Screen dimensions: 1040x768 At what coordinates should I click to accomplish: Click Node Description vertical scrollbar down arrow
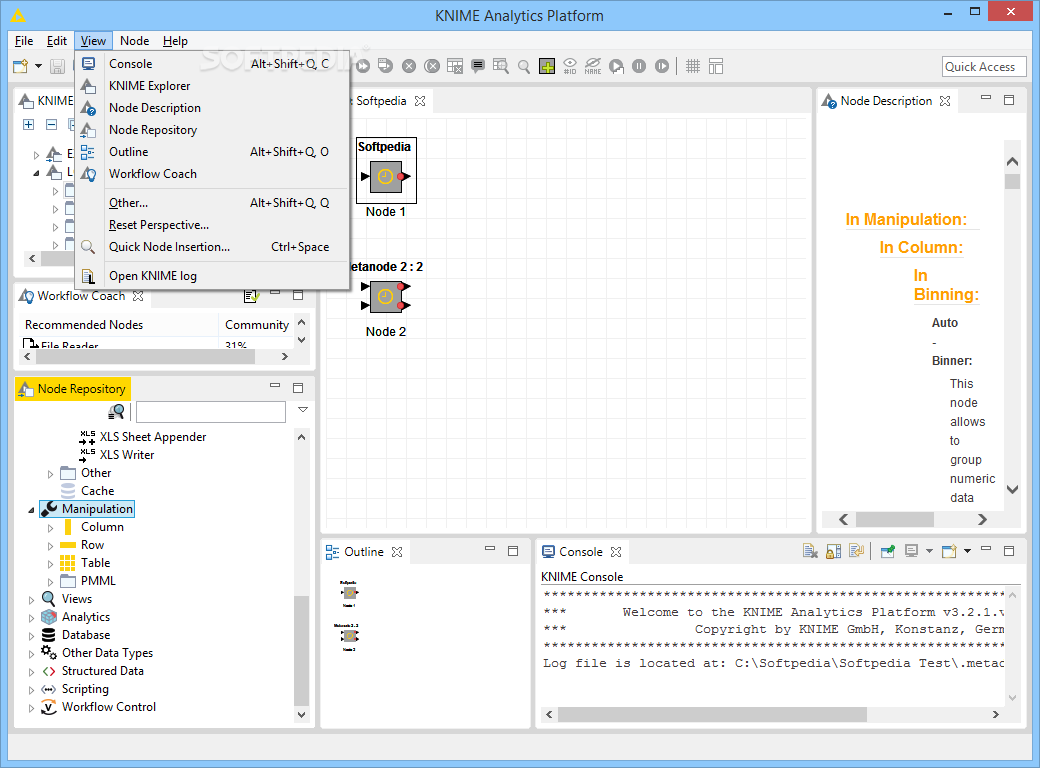tap(1012, 489)
